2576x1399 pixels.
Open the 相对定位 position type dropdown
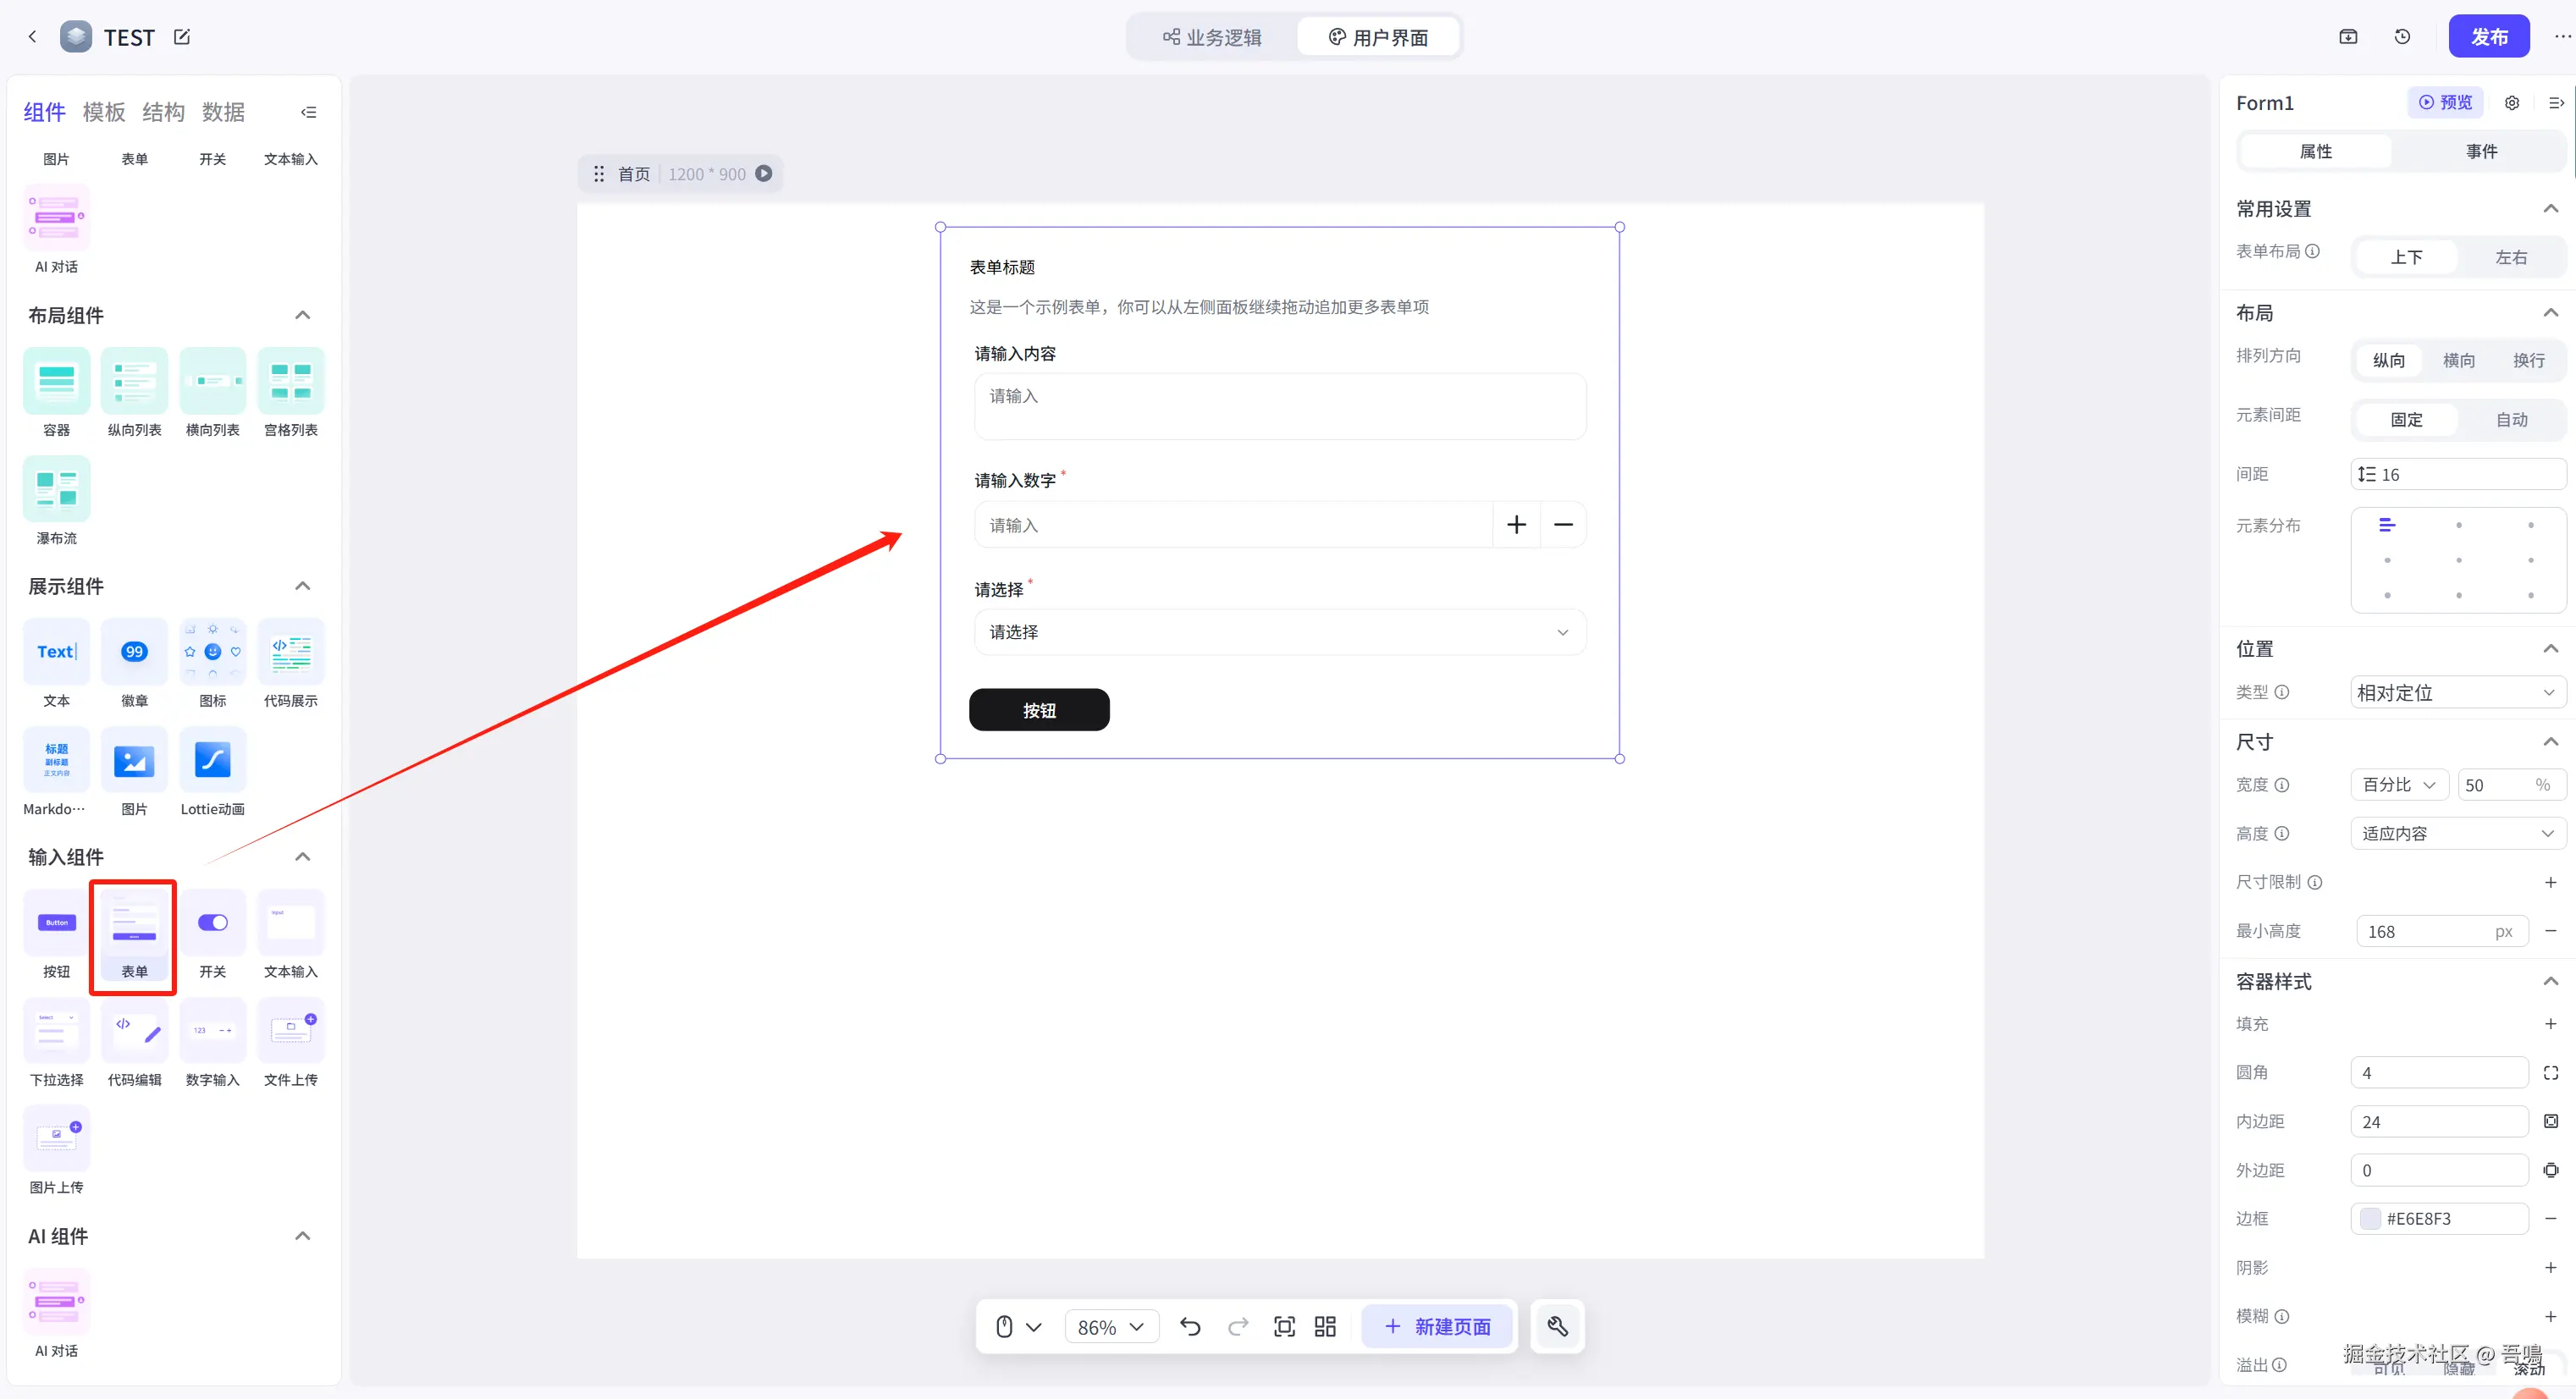point(2455,692)
